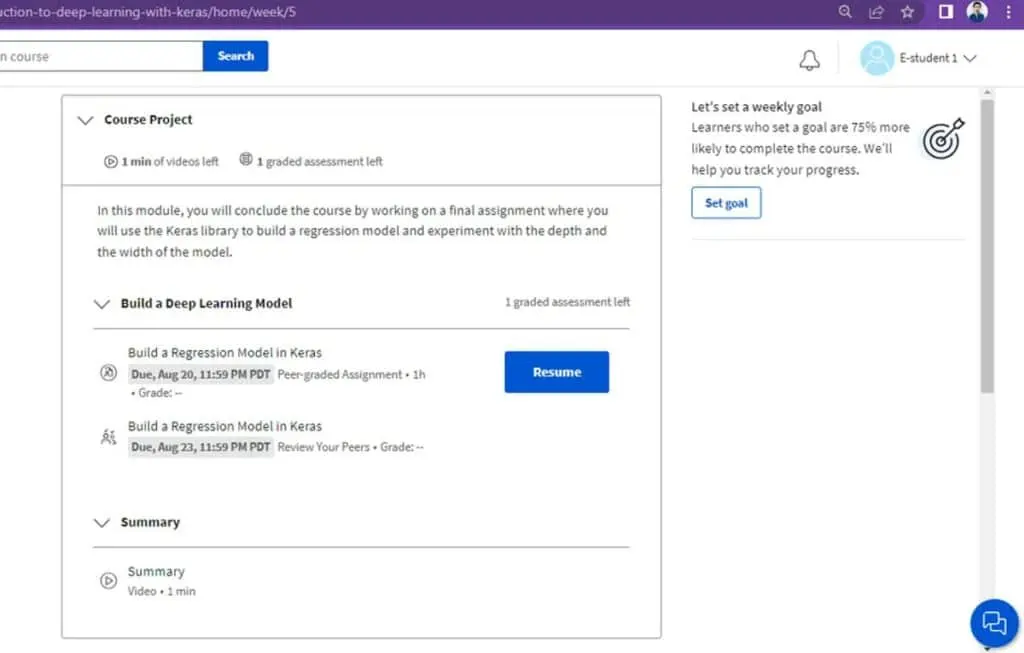Open the Chrome profile avatar
Viewport: 1024px width, 653px height.
977,12
